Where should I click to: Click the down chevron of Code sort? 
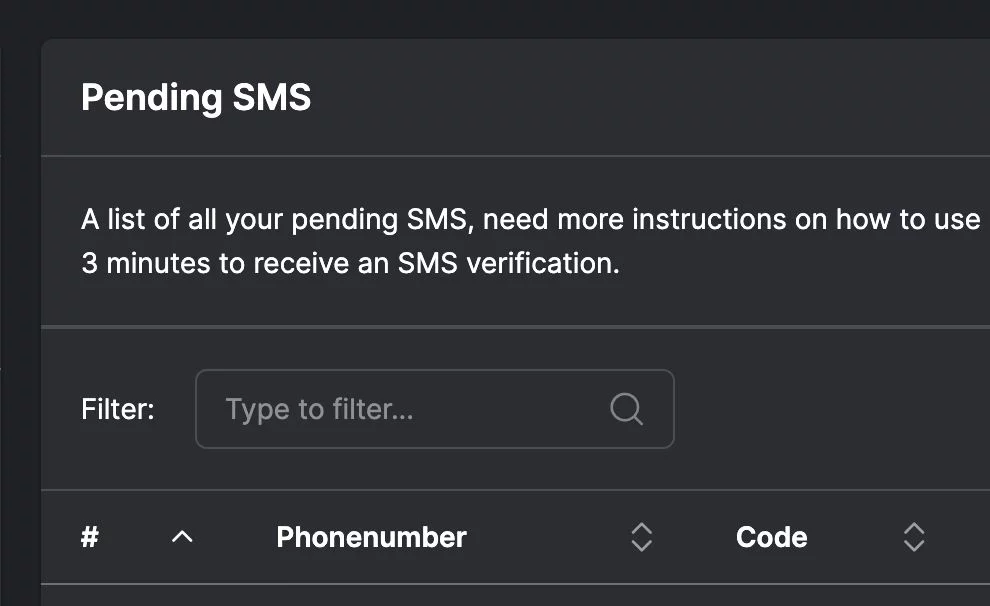913,546
